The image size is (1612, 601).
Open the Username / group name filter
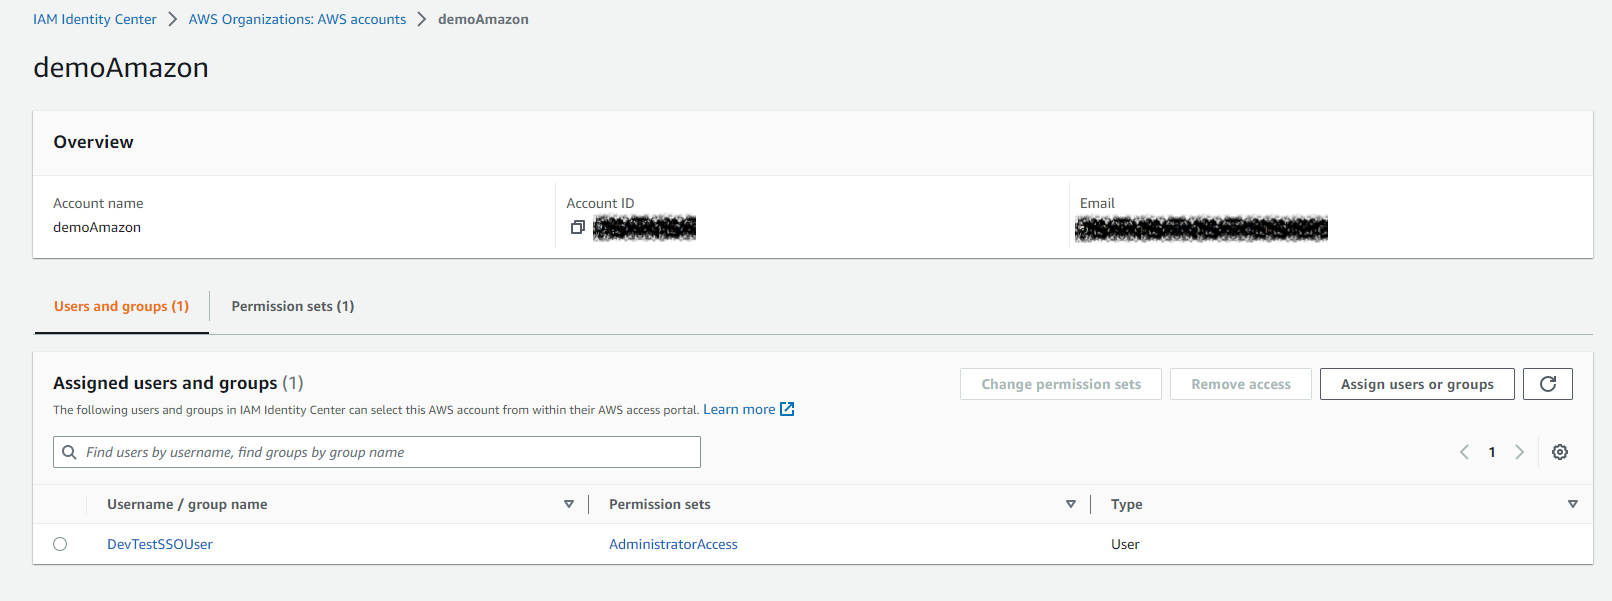569,503
